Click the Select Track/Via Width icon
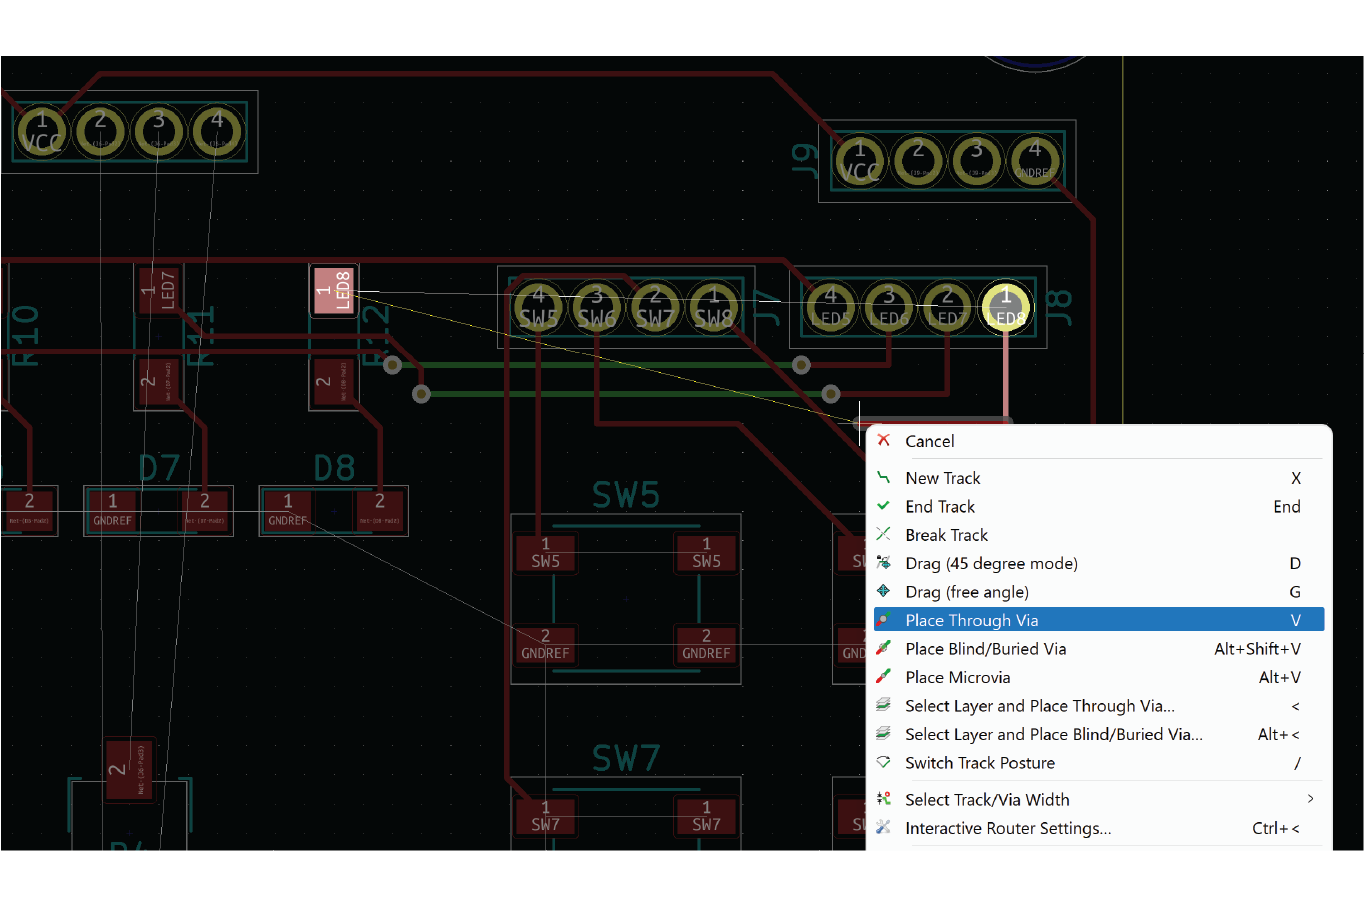This screenshot has height=905, width=1364. [x=883, y=799]
